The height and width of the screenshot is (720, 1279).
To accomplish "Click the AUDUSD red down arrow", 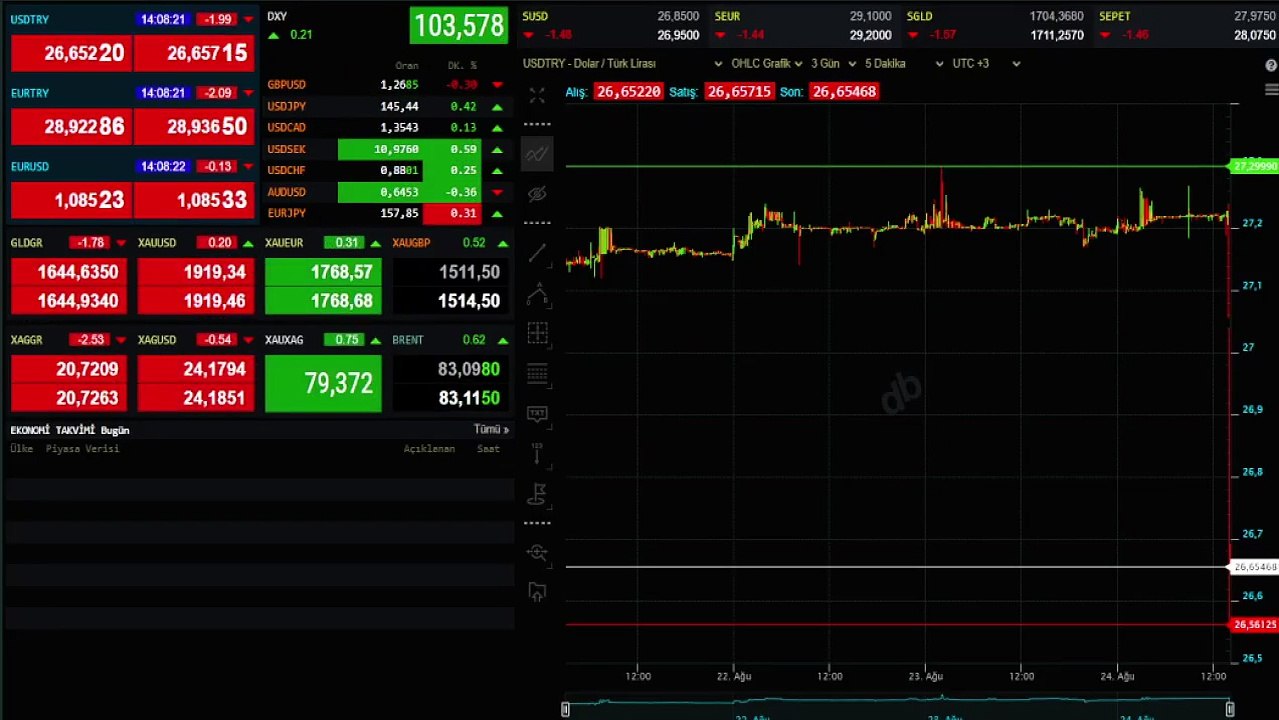I will pos(497,192).
